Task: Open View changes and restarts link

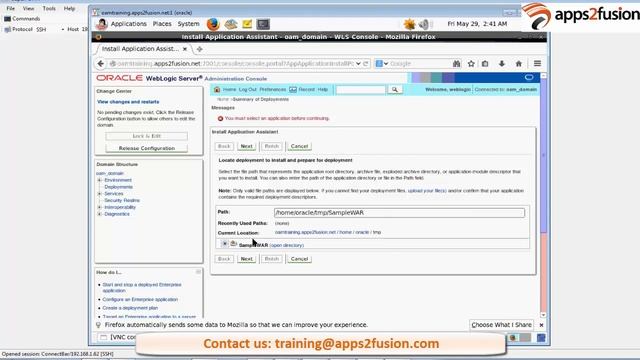Action: pos(128,102)
